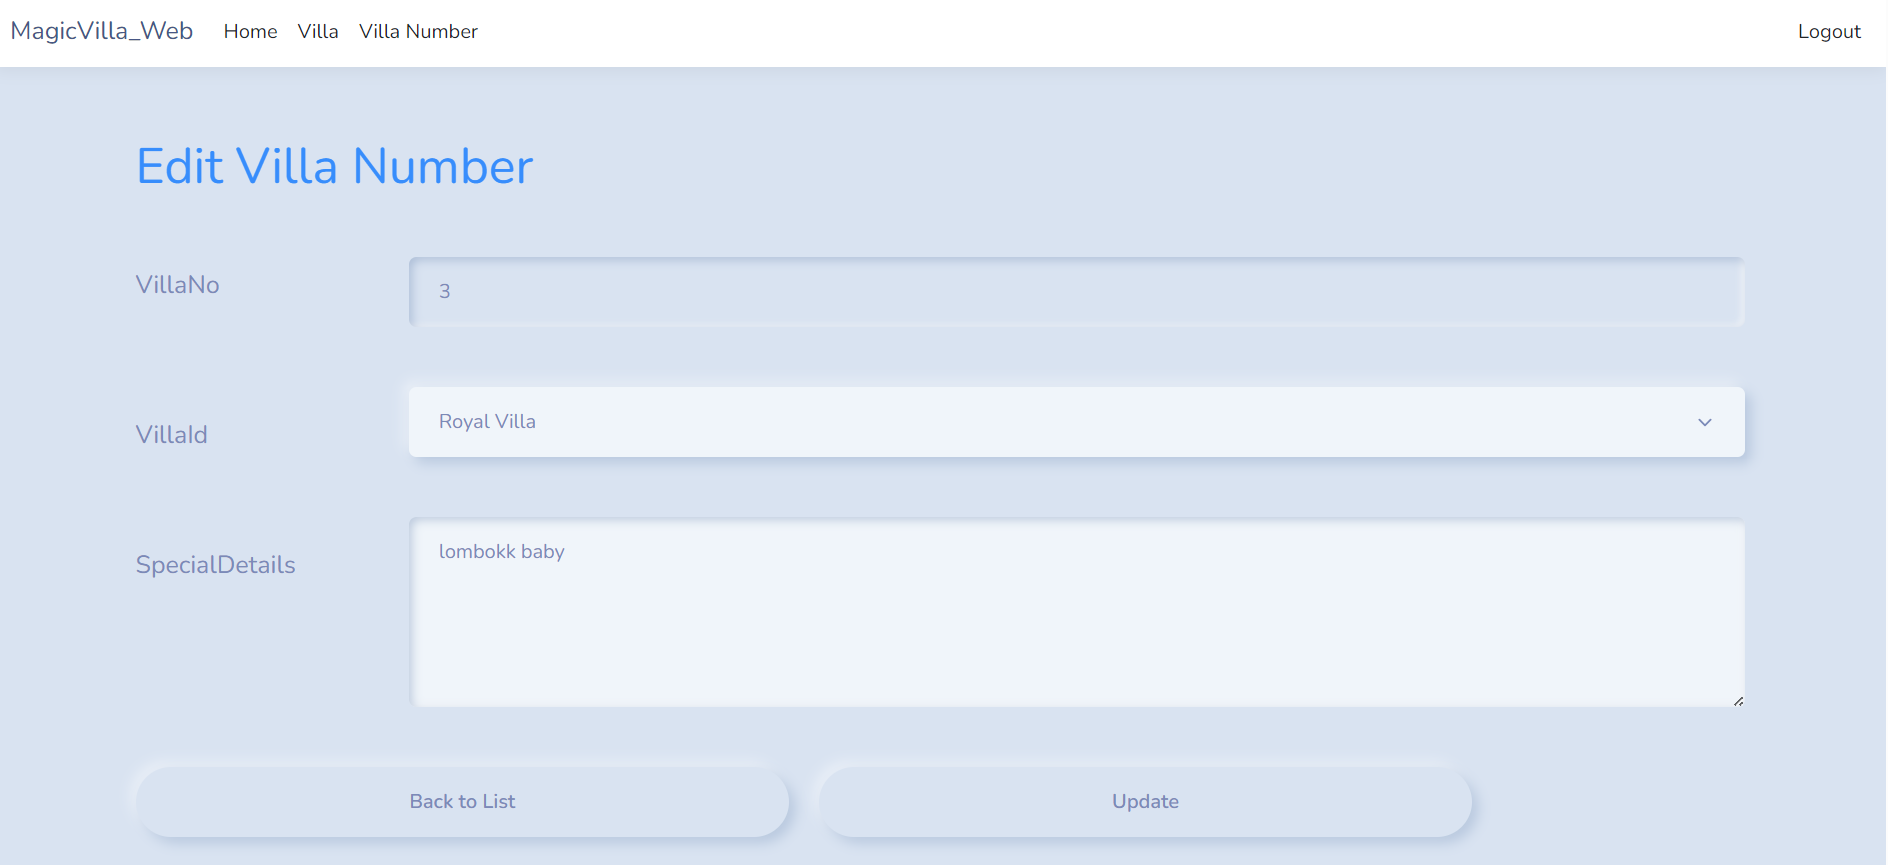The width and height of the screenshot is (1888, 865).
Task: Place cursor on the 'lombokk baby' text
Action: click(501, 552)
